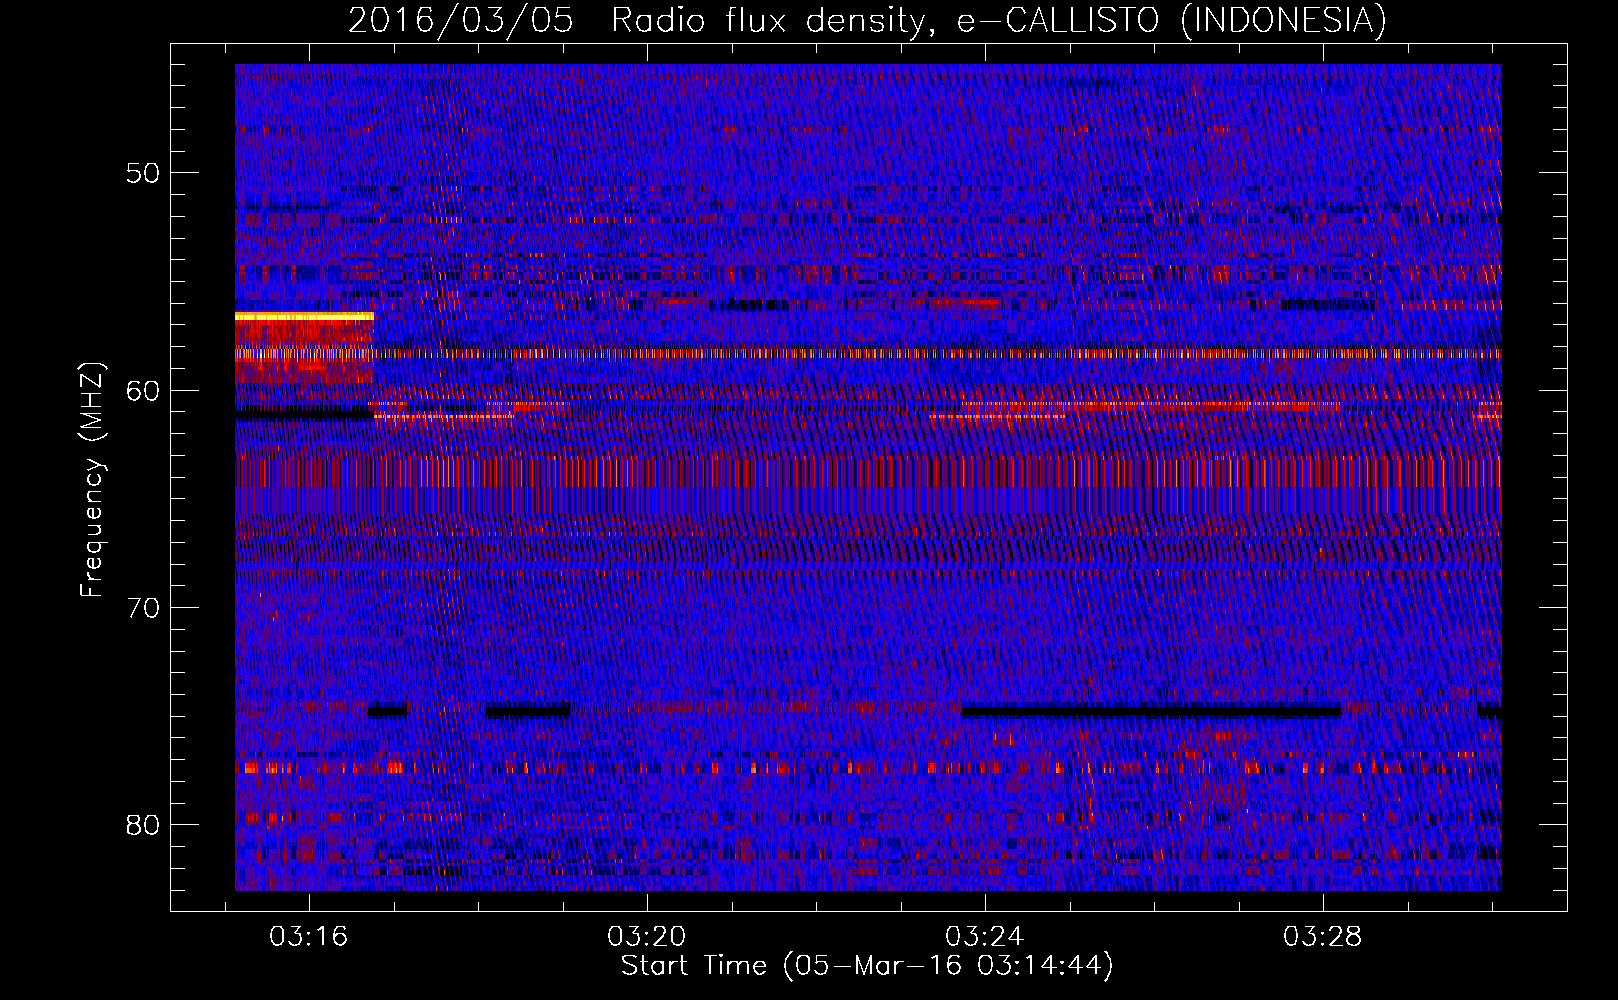The image size is (1618, 1000).
Task: Click the 60 frequency tick label
Action: tap(143, 390)
